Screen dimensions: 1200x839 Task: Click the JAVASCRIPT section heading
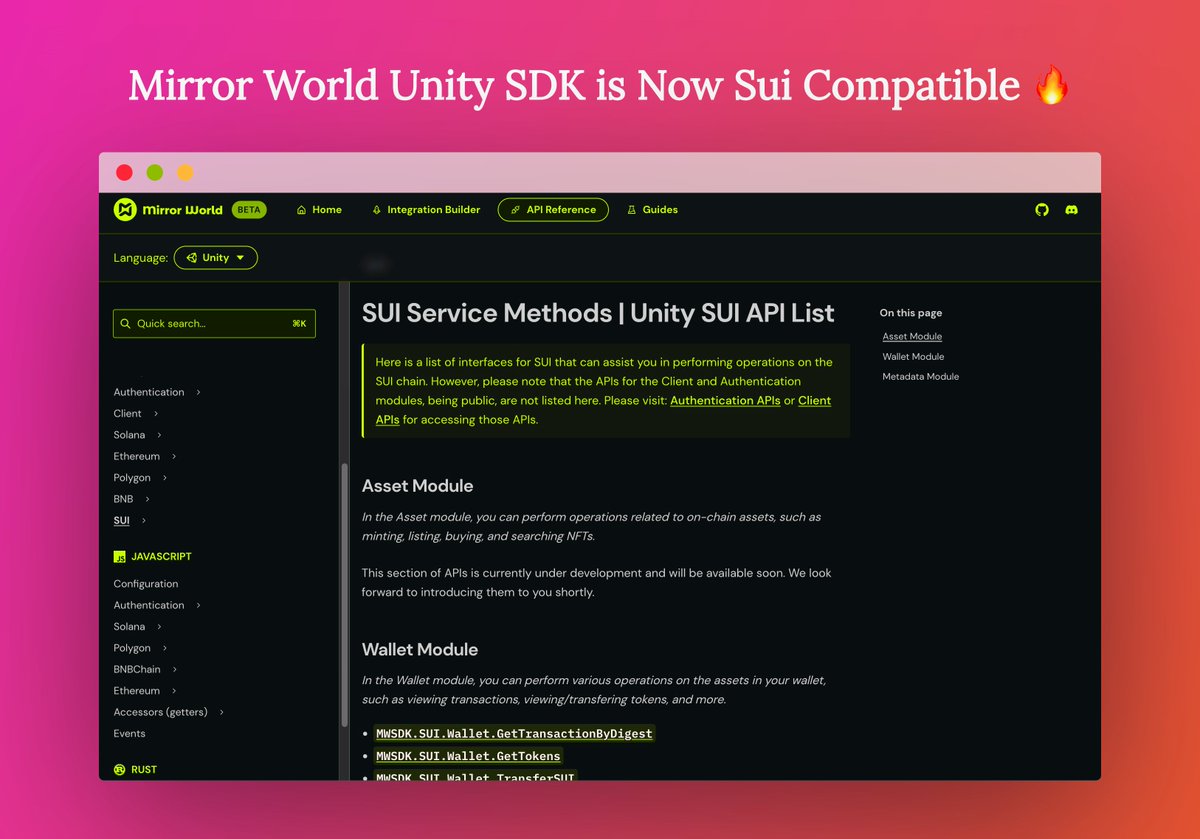pos(161,557)
